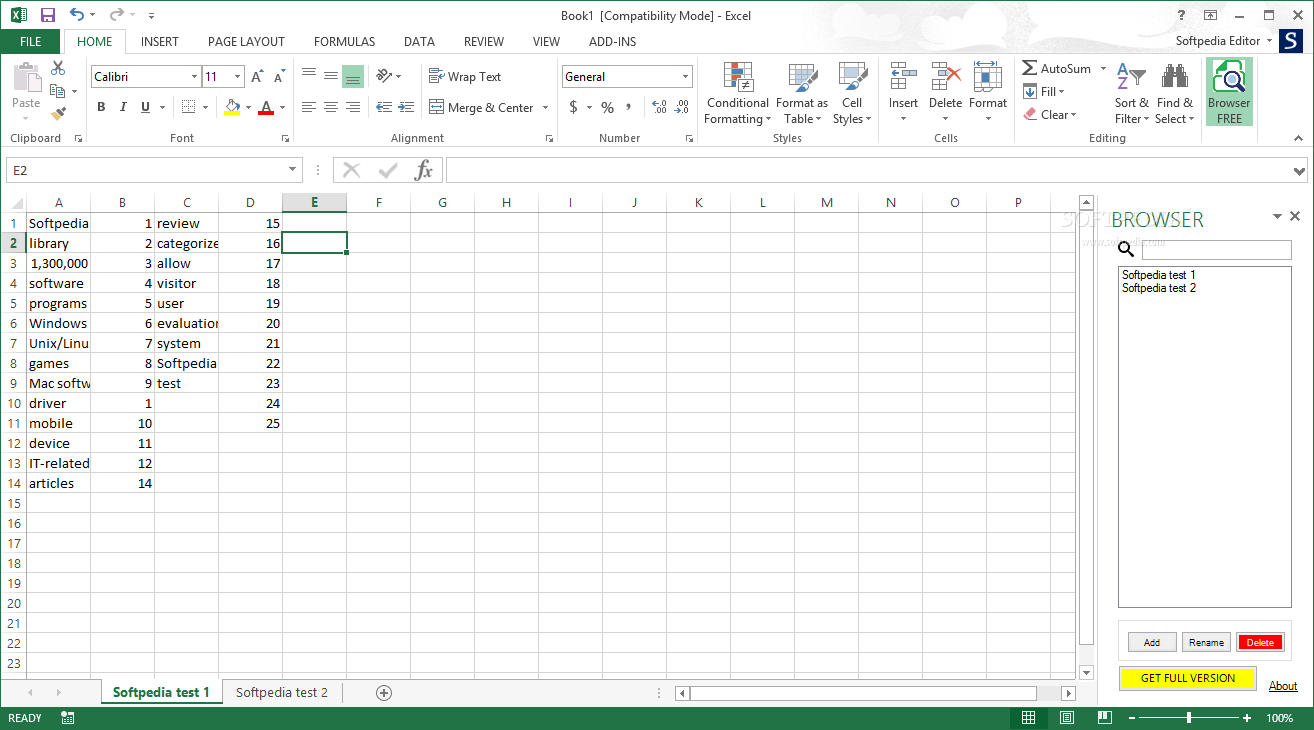Viewport: 1314px width, 730px height.
Task: Decrease font size with the smaller A icon
Action: pos(279,77)
